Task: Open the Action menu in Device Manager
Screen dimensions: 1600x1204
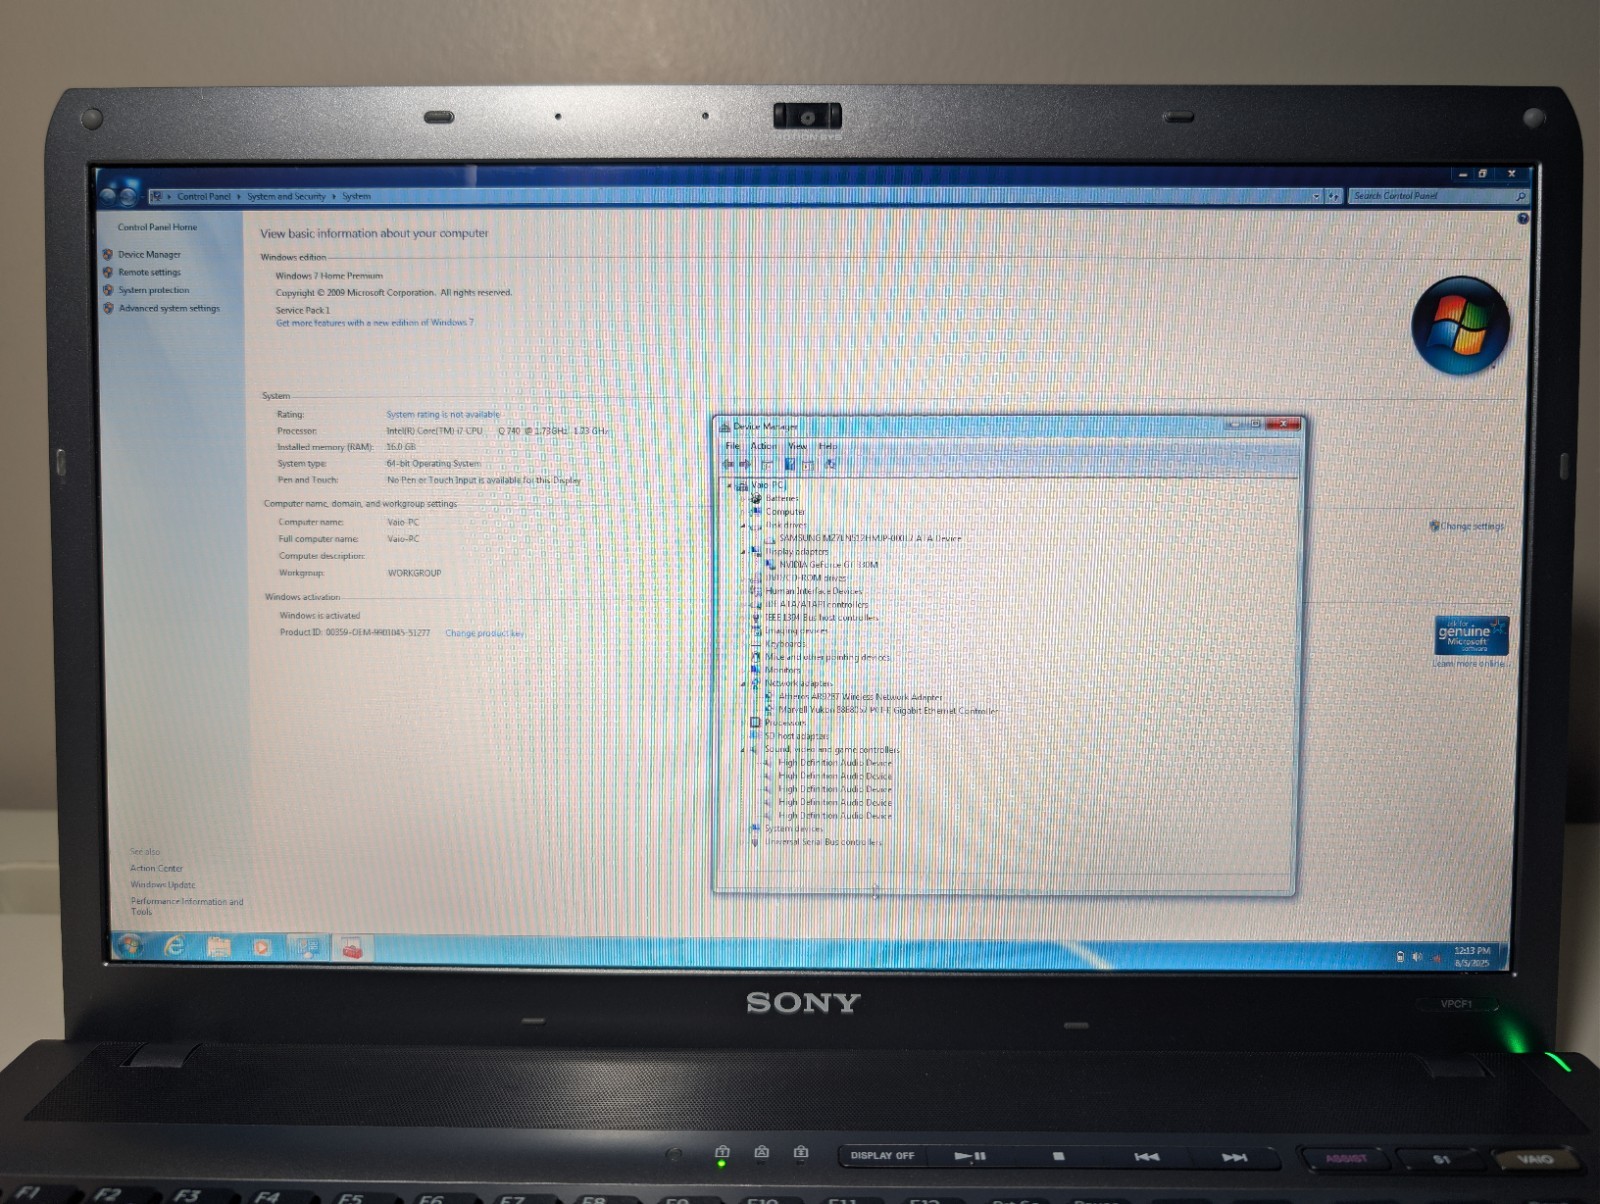Action: click(763, 446)
